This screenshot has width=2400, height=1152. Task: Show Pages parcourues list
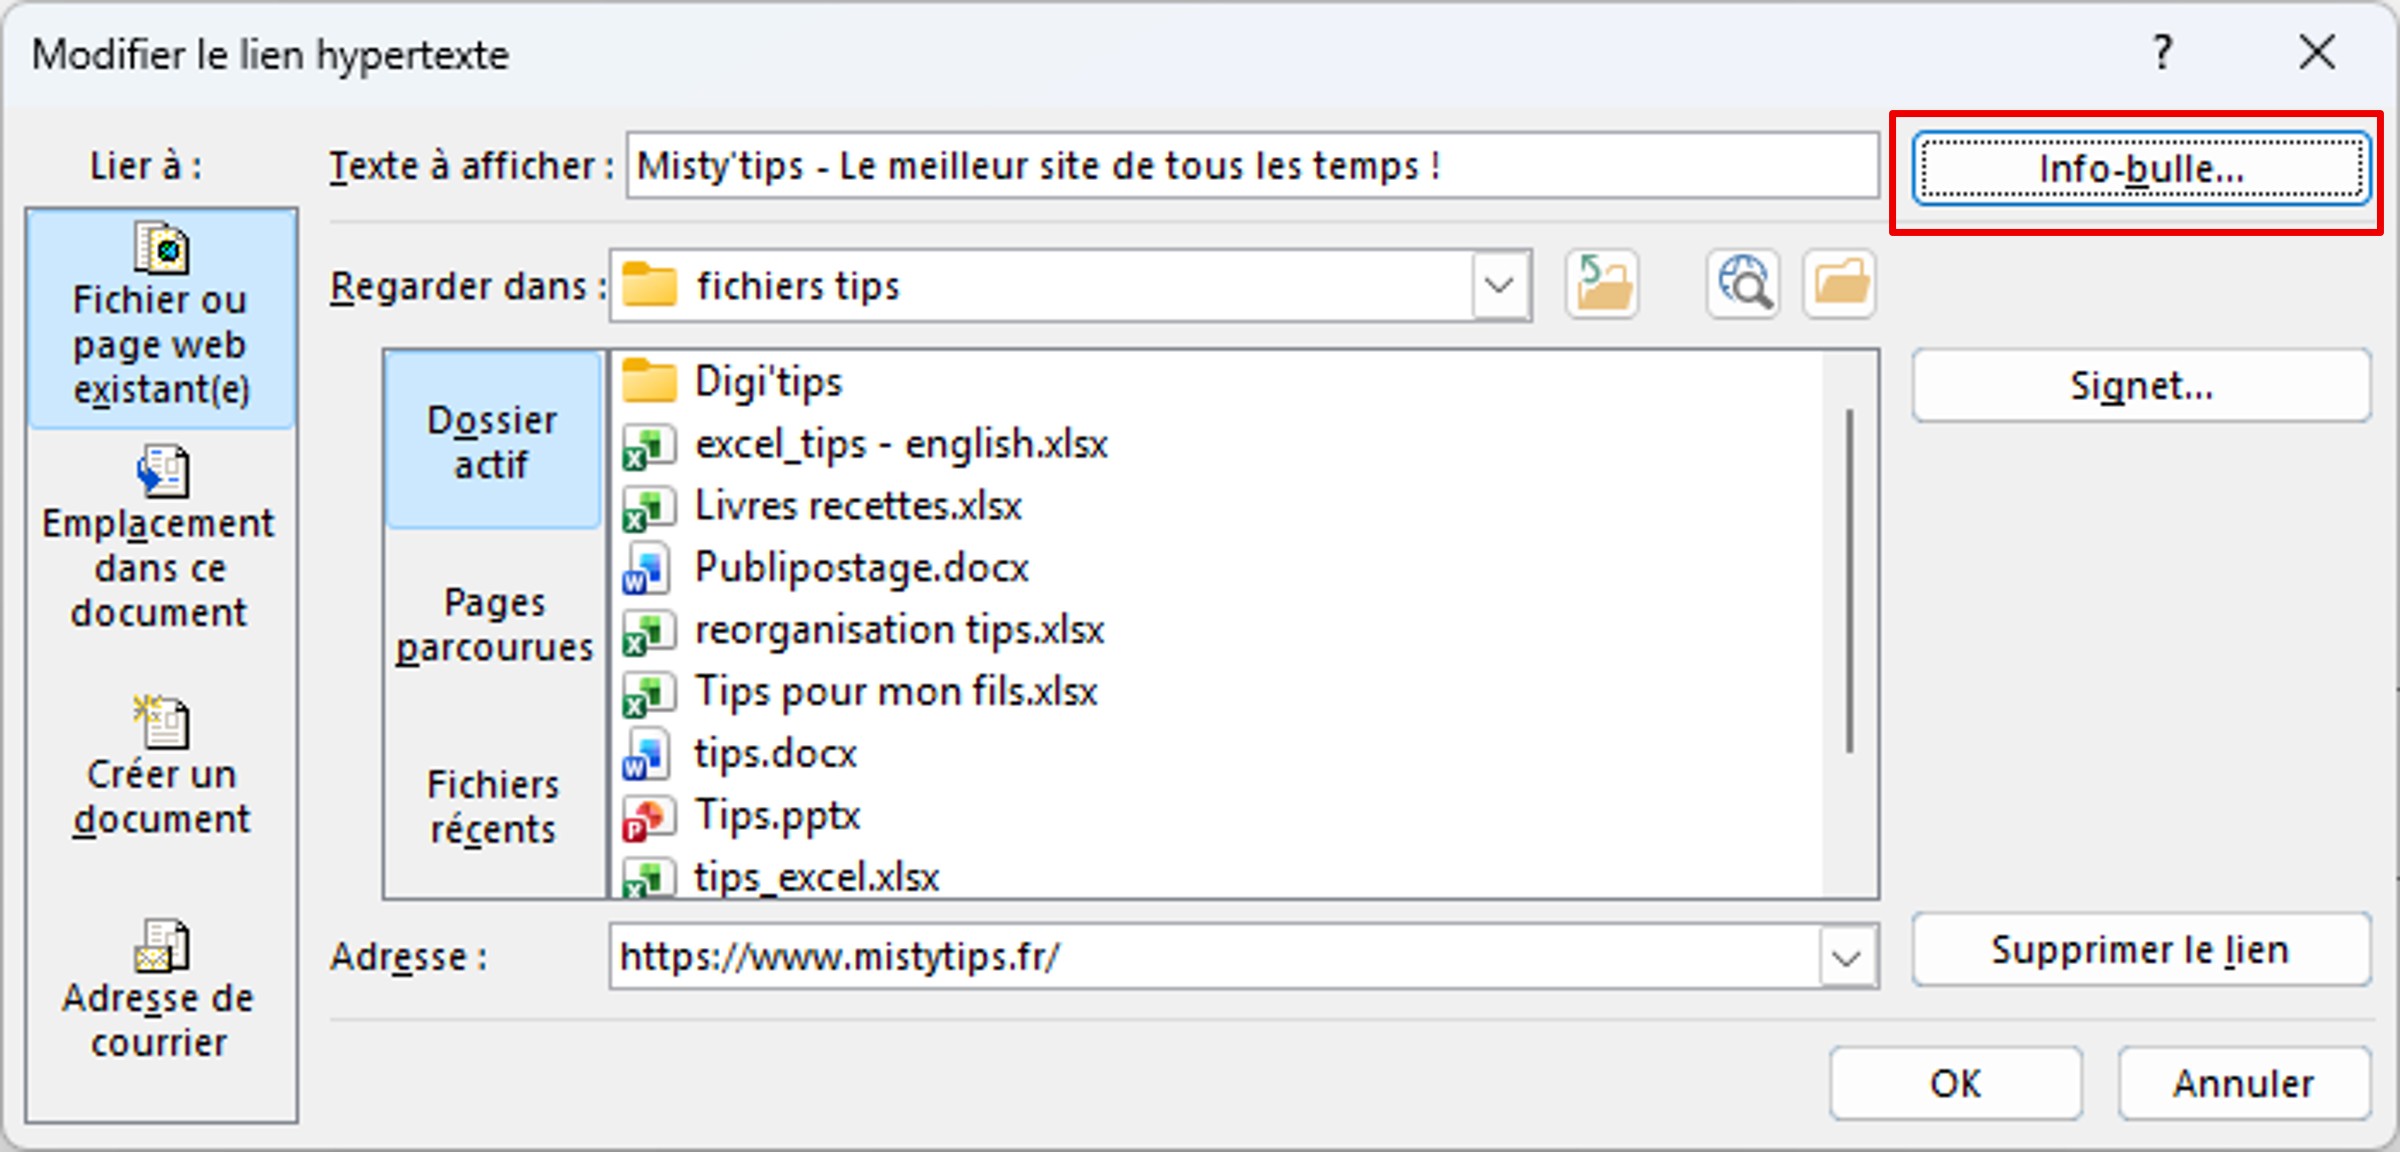pyautogui.click(x=492, y=623)
